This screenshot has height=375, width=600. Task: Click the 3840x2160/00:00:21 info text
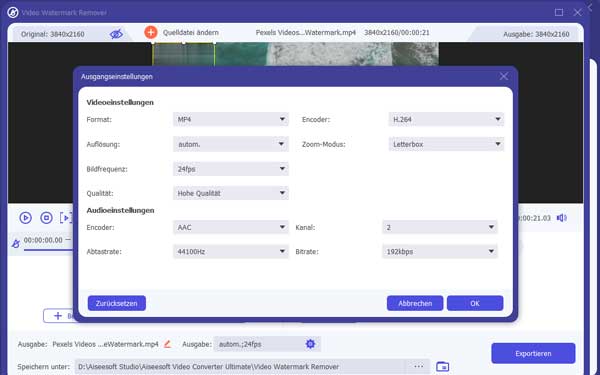(x=397, y=33)
